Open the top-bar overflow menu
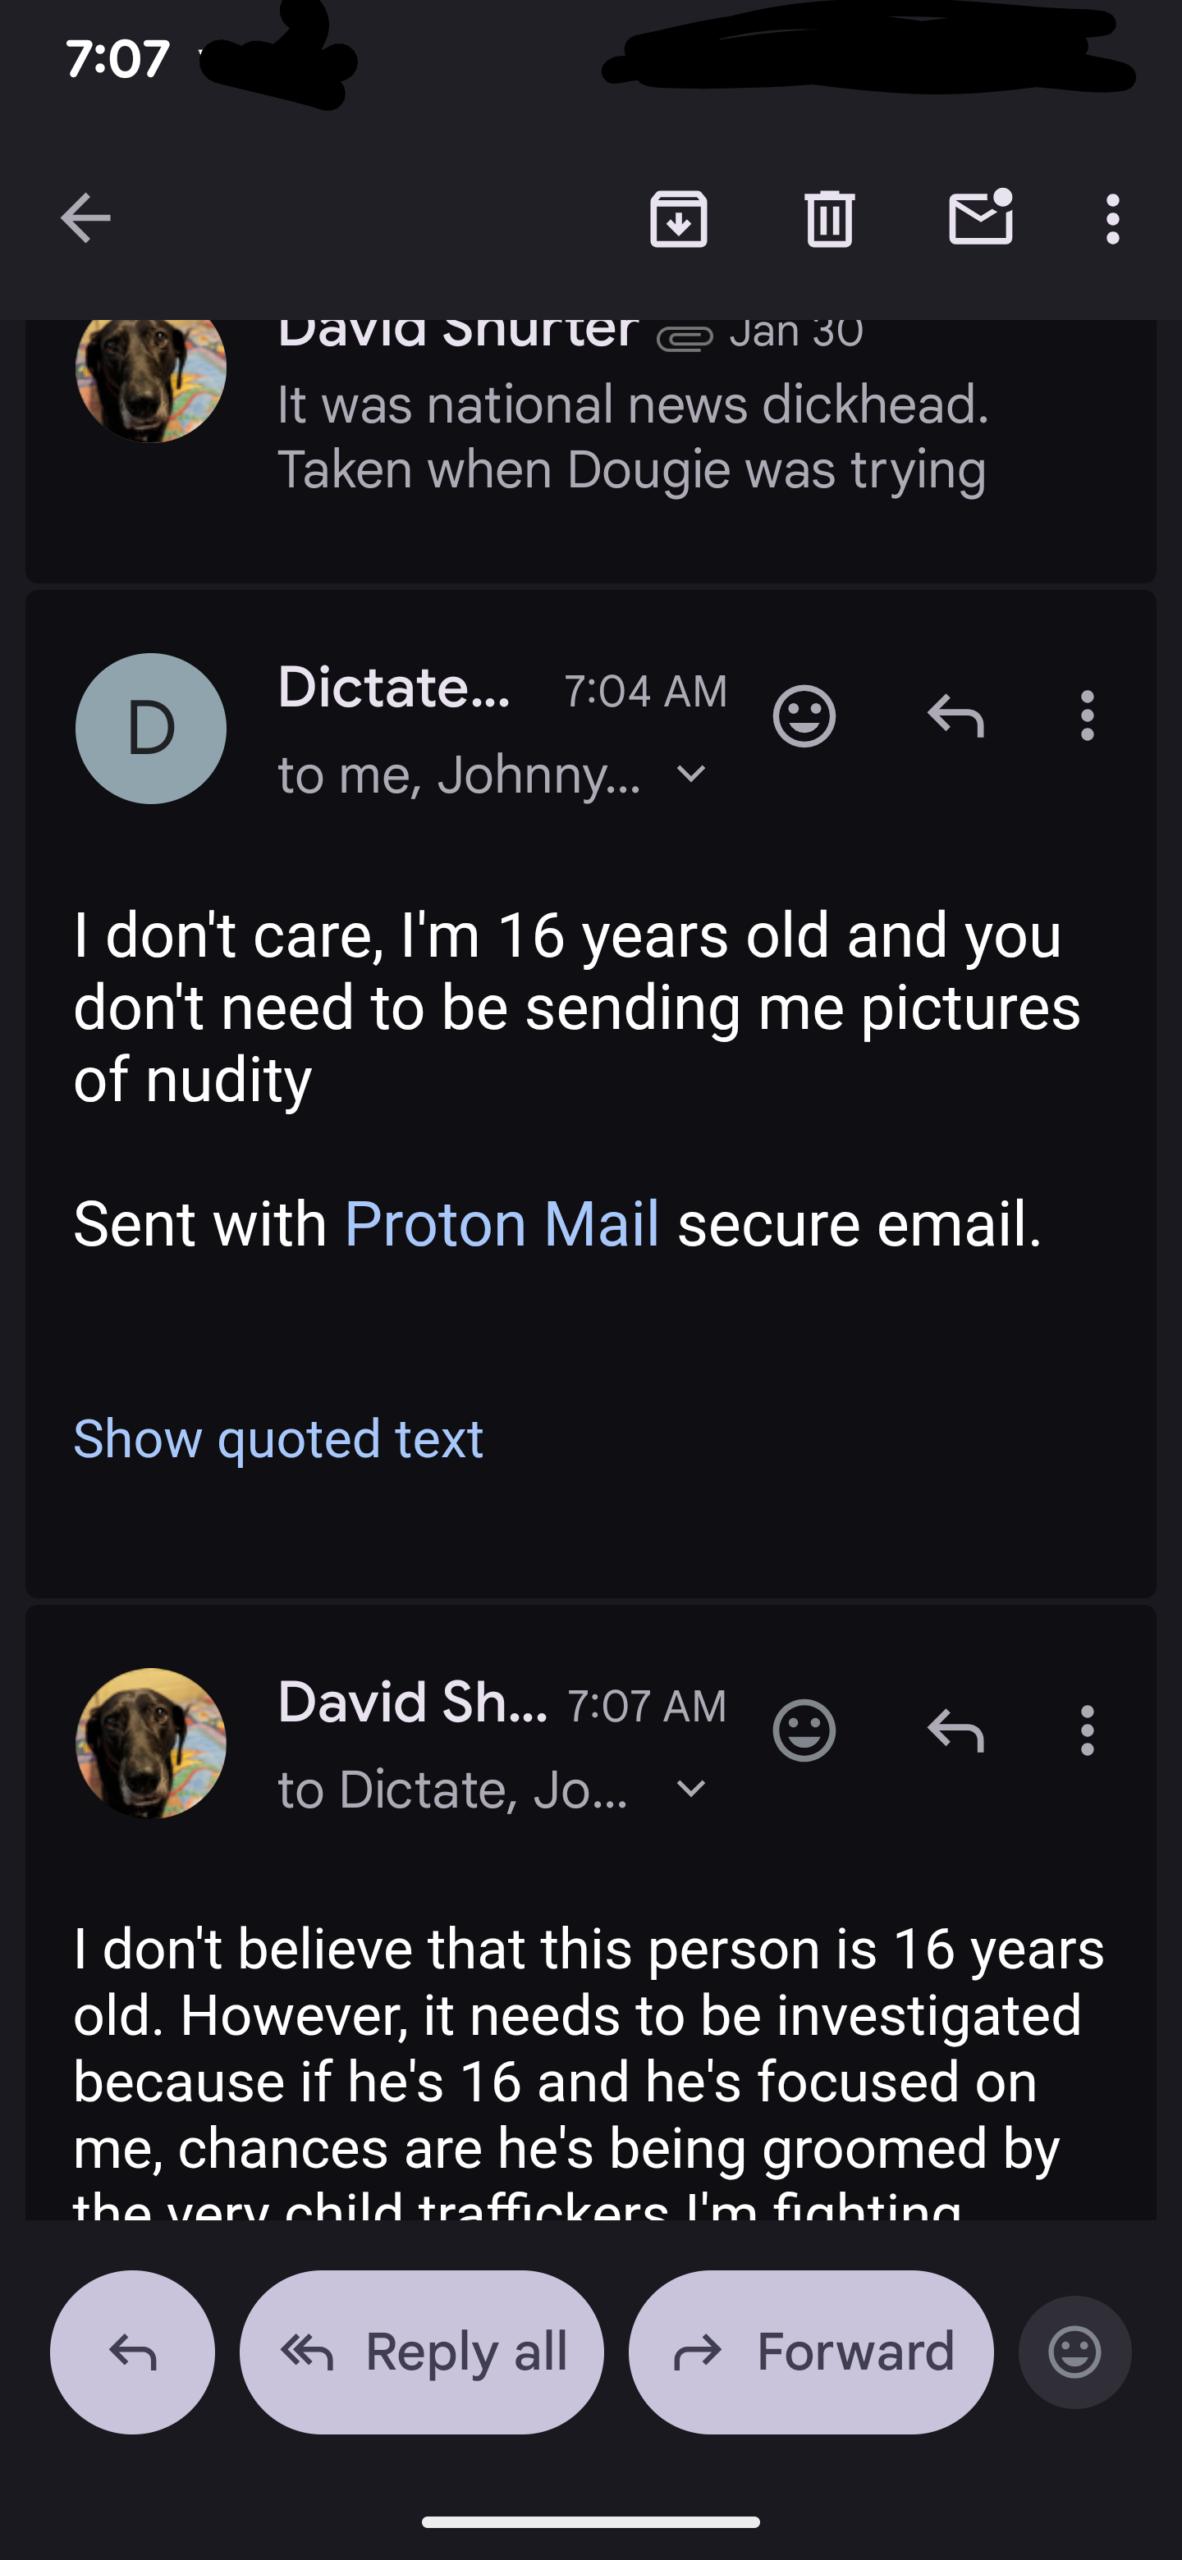Viewport: 1182px width, 2560px height. click(1112, 219)
